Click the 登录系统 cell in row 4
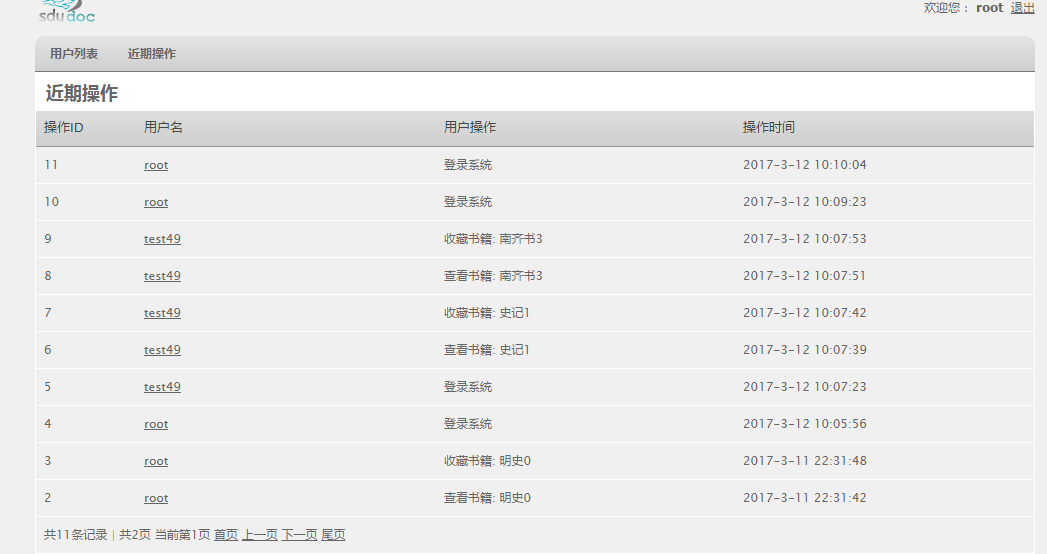Image resolution: width=1047 pixels, height=554 pixels. click(x=468, y=424)
